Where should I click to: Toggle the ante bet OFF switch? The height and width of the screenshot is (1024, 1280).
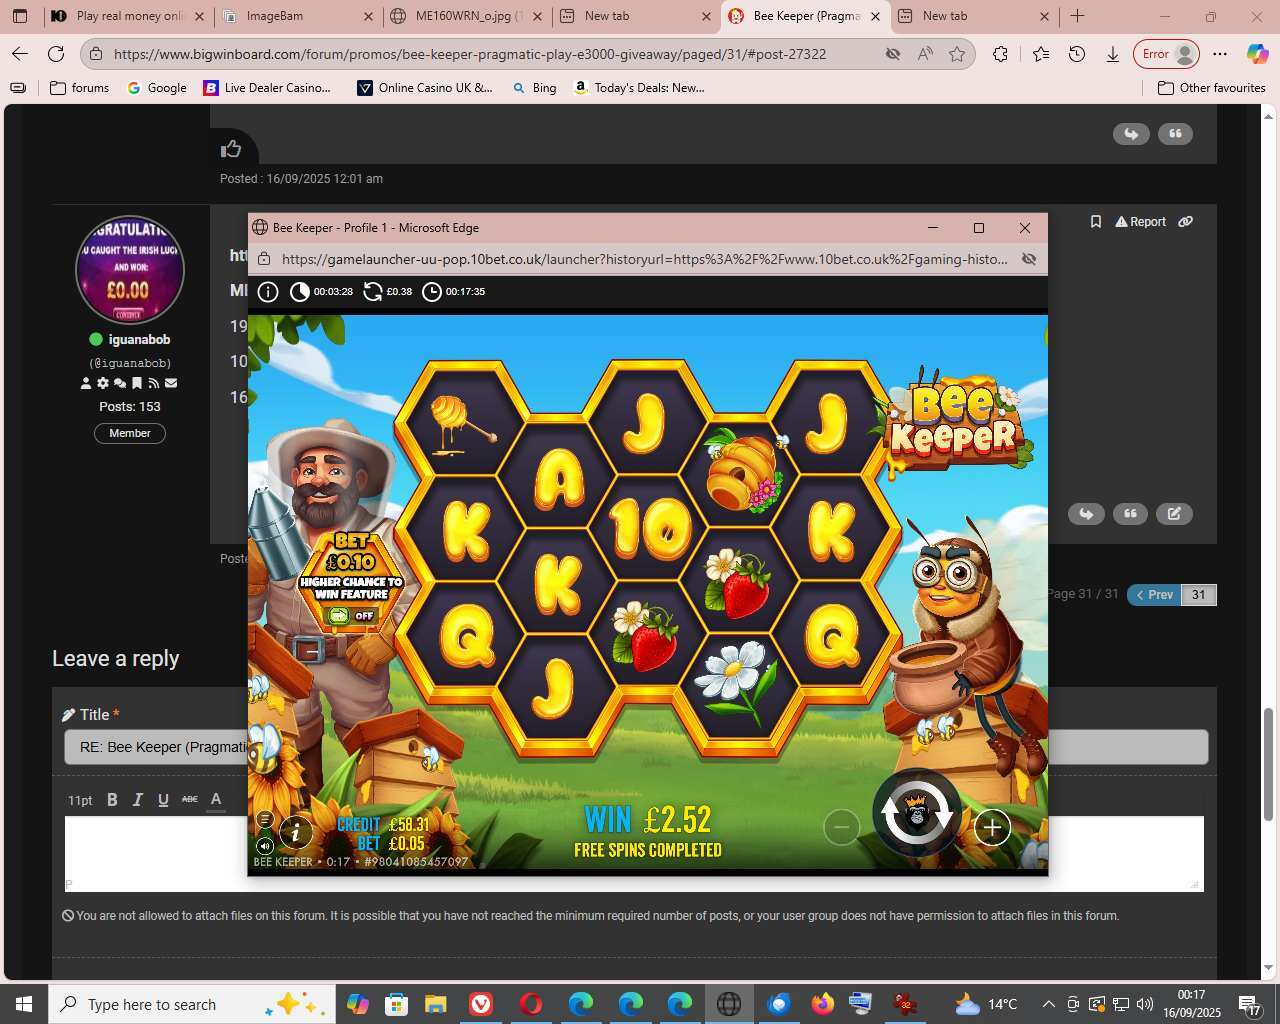pos(351,616)
